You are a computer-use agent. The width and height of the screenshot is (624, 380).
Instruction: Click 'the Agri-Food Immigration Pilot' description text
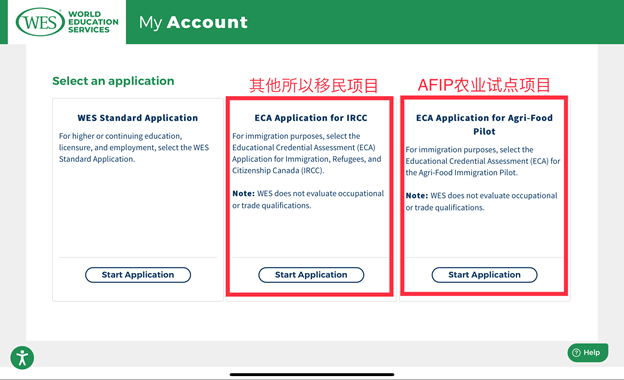(x=462, y=173)
